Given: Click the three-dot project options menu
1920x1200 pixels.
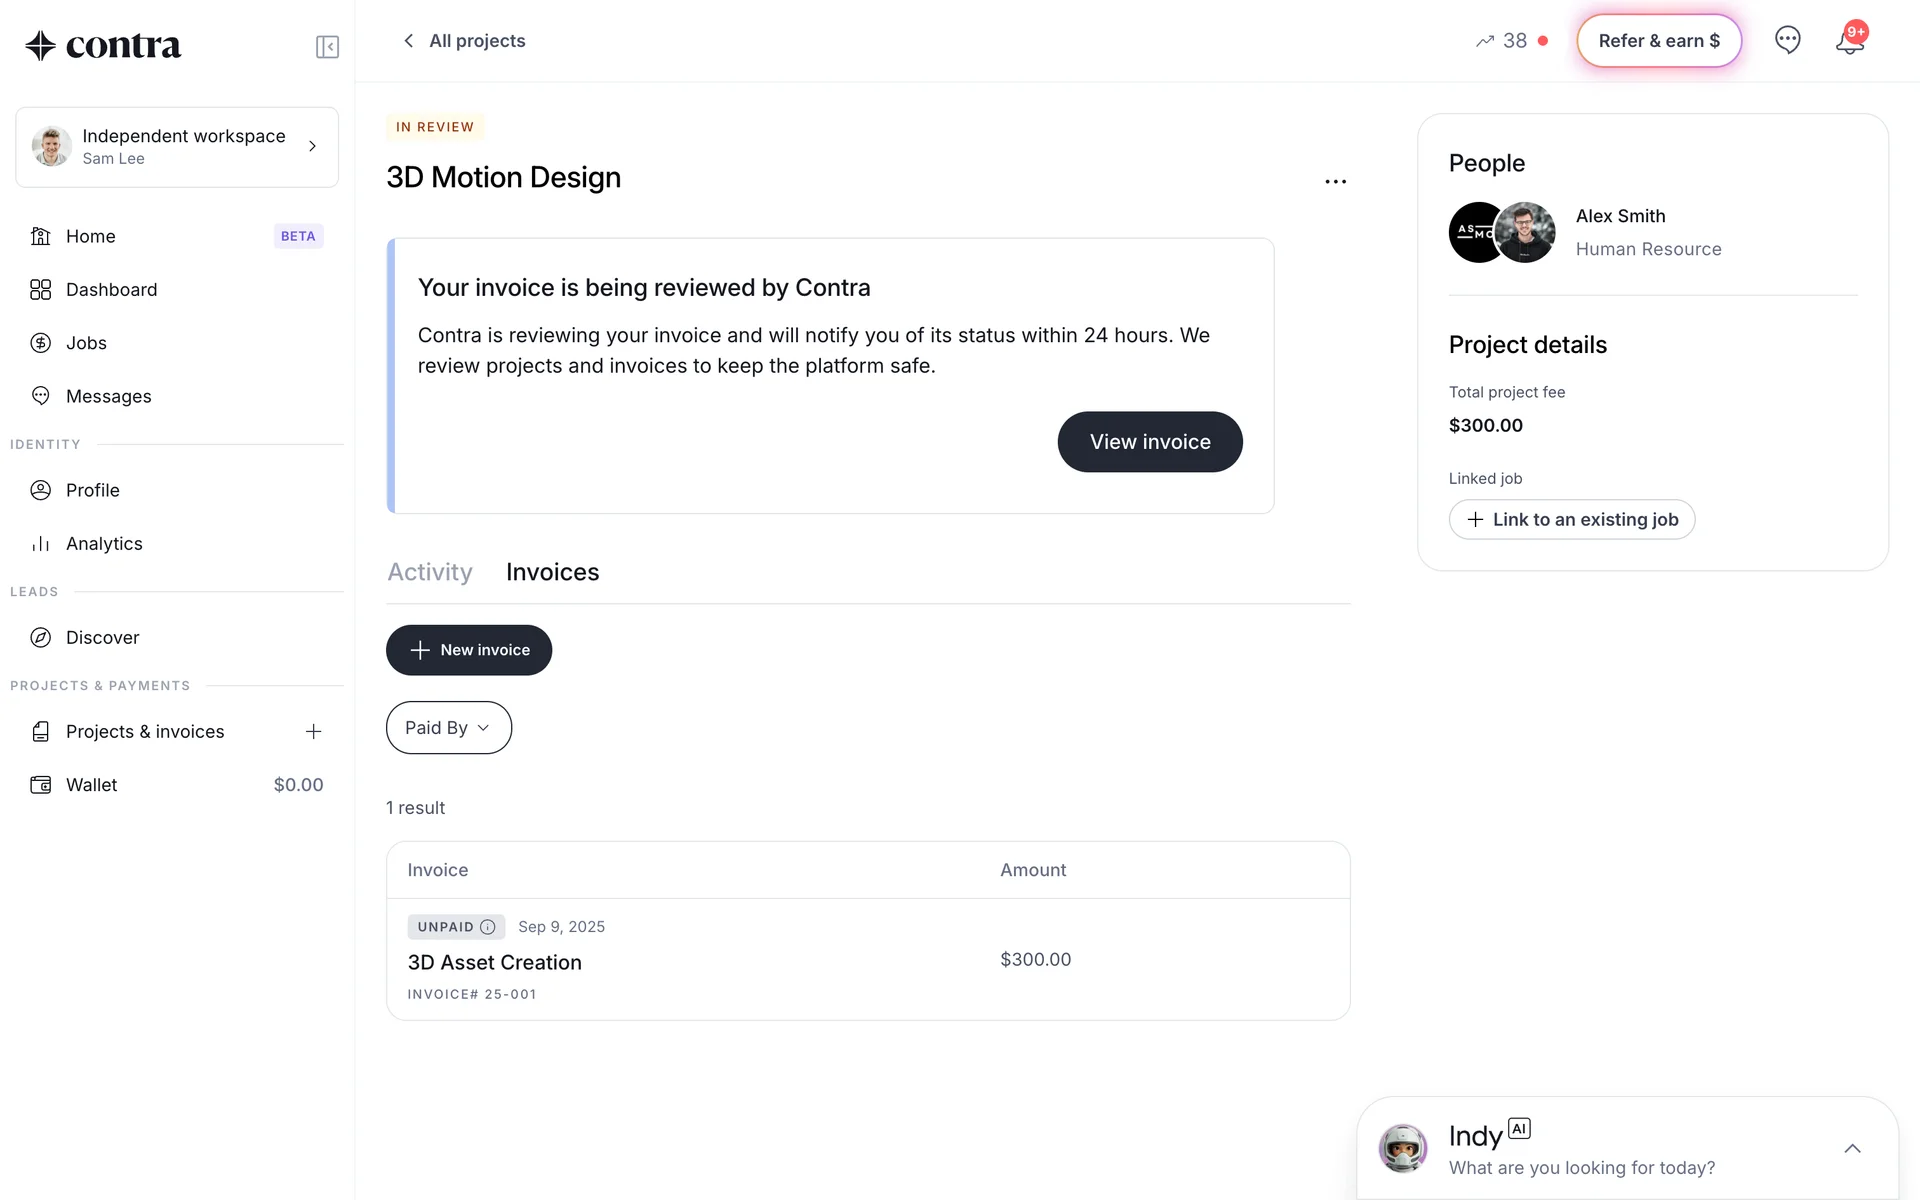Looking at the screenshot, I should pyautogui.click(x=1335, y=182).
